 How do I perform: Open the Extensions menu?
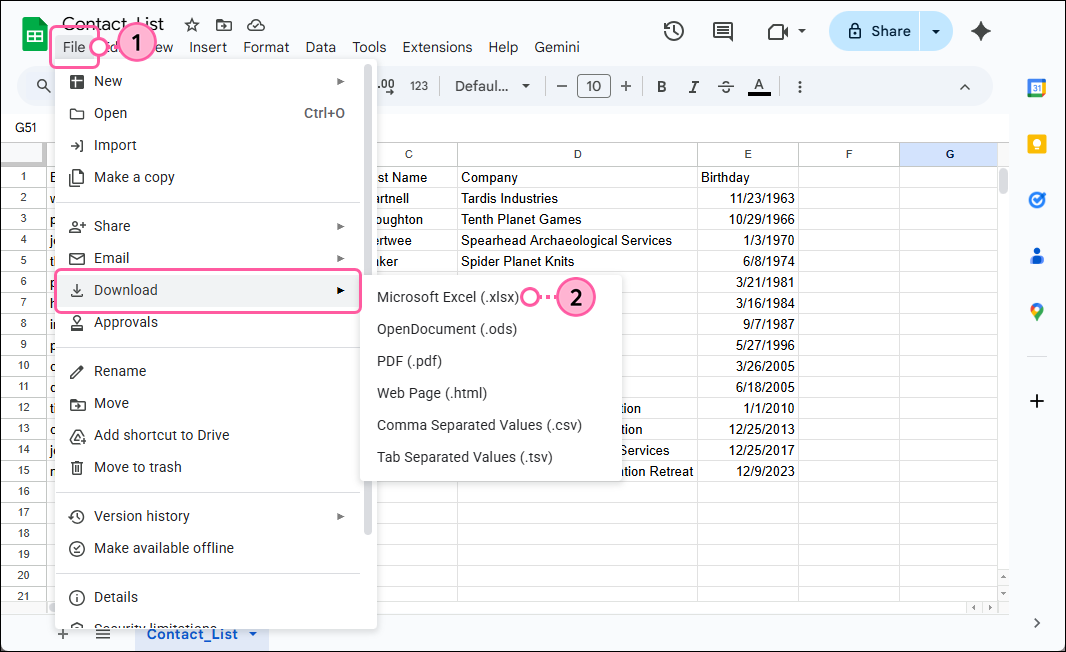(437, 47)
